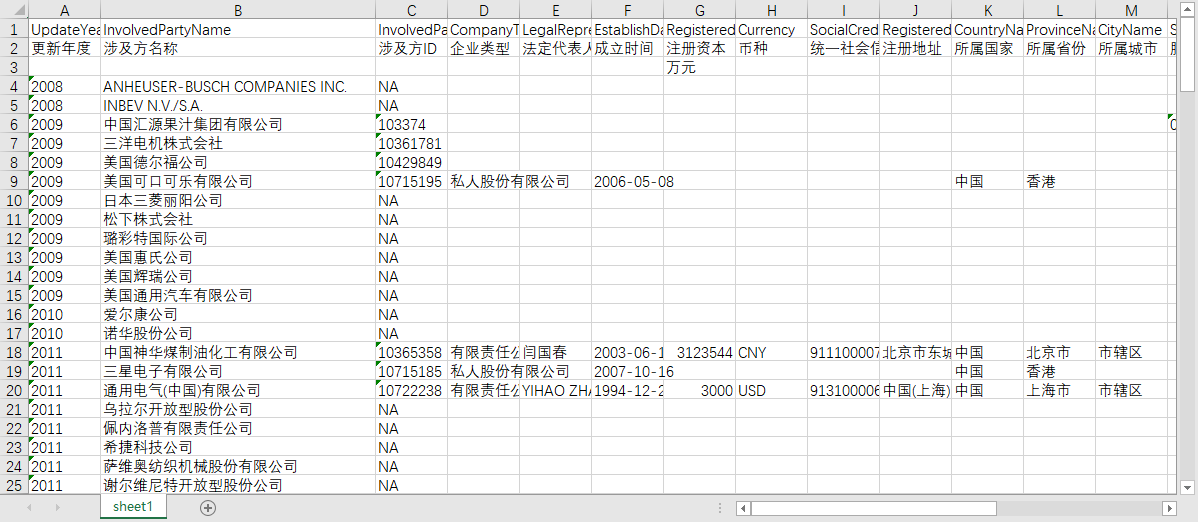
Task: Click cell 通用电气(中国)有限公司
Action: pyautogui.click(x=238, y=391)
